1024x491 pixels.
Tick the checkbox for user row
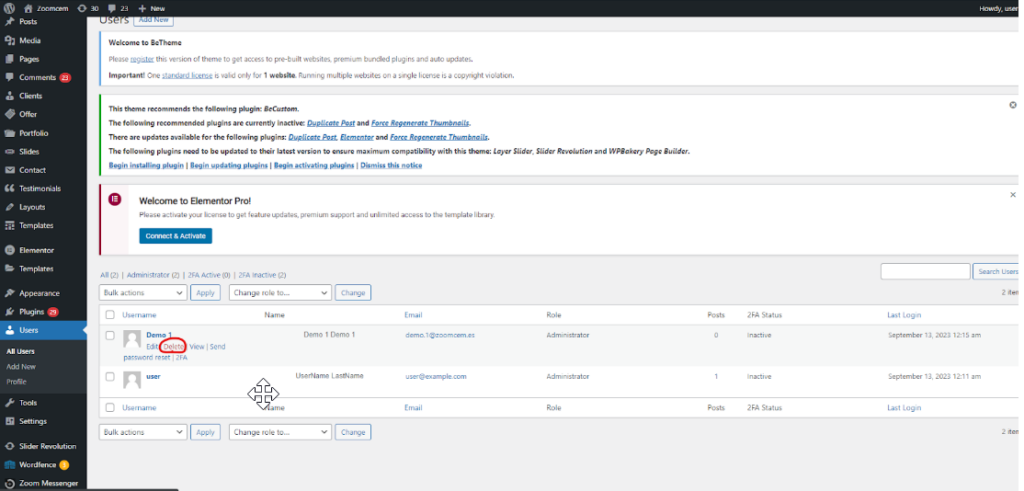pyautogui.click(x=109, y=377)
